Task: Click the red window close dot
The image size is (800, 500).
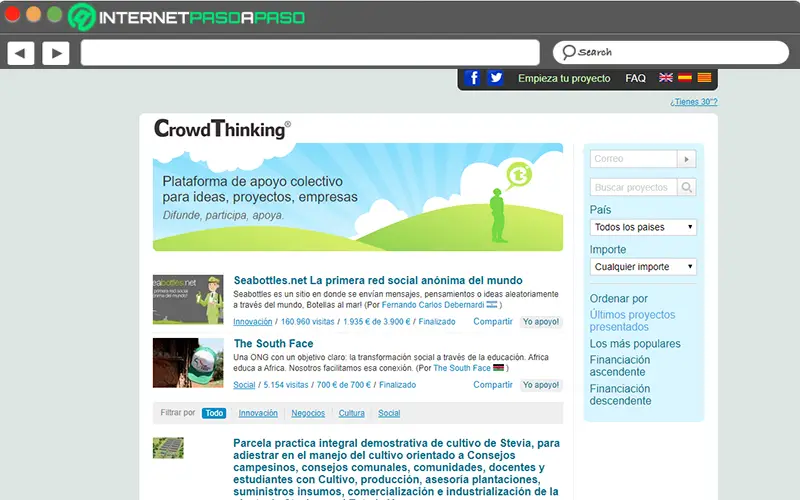Action: click(x=12, y=14)
